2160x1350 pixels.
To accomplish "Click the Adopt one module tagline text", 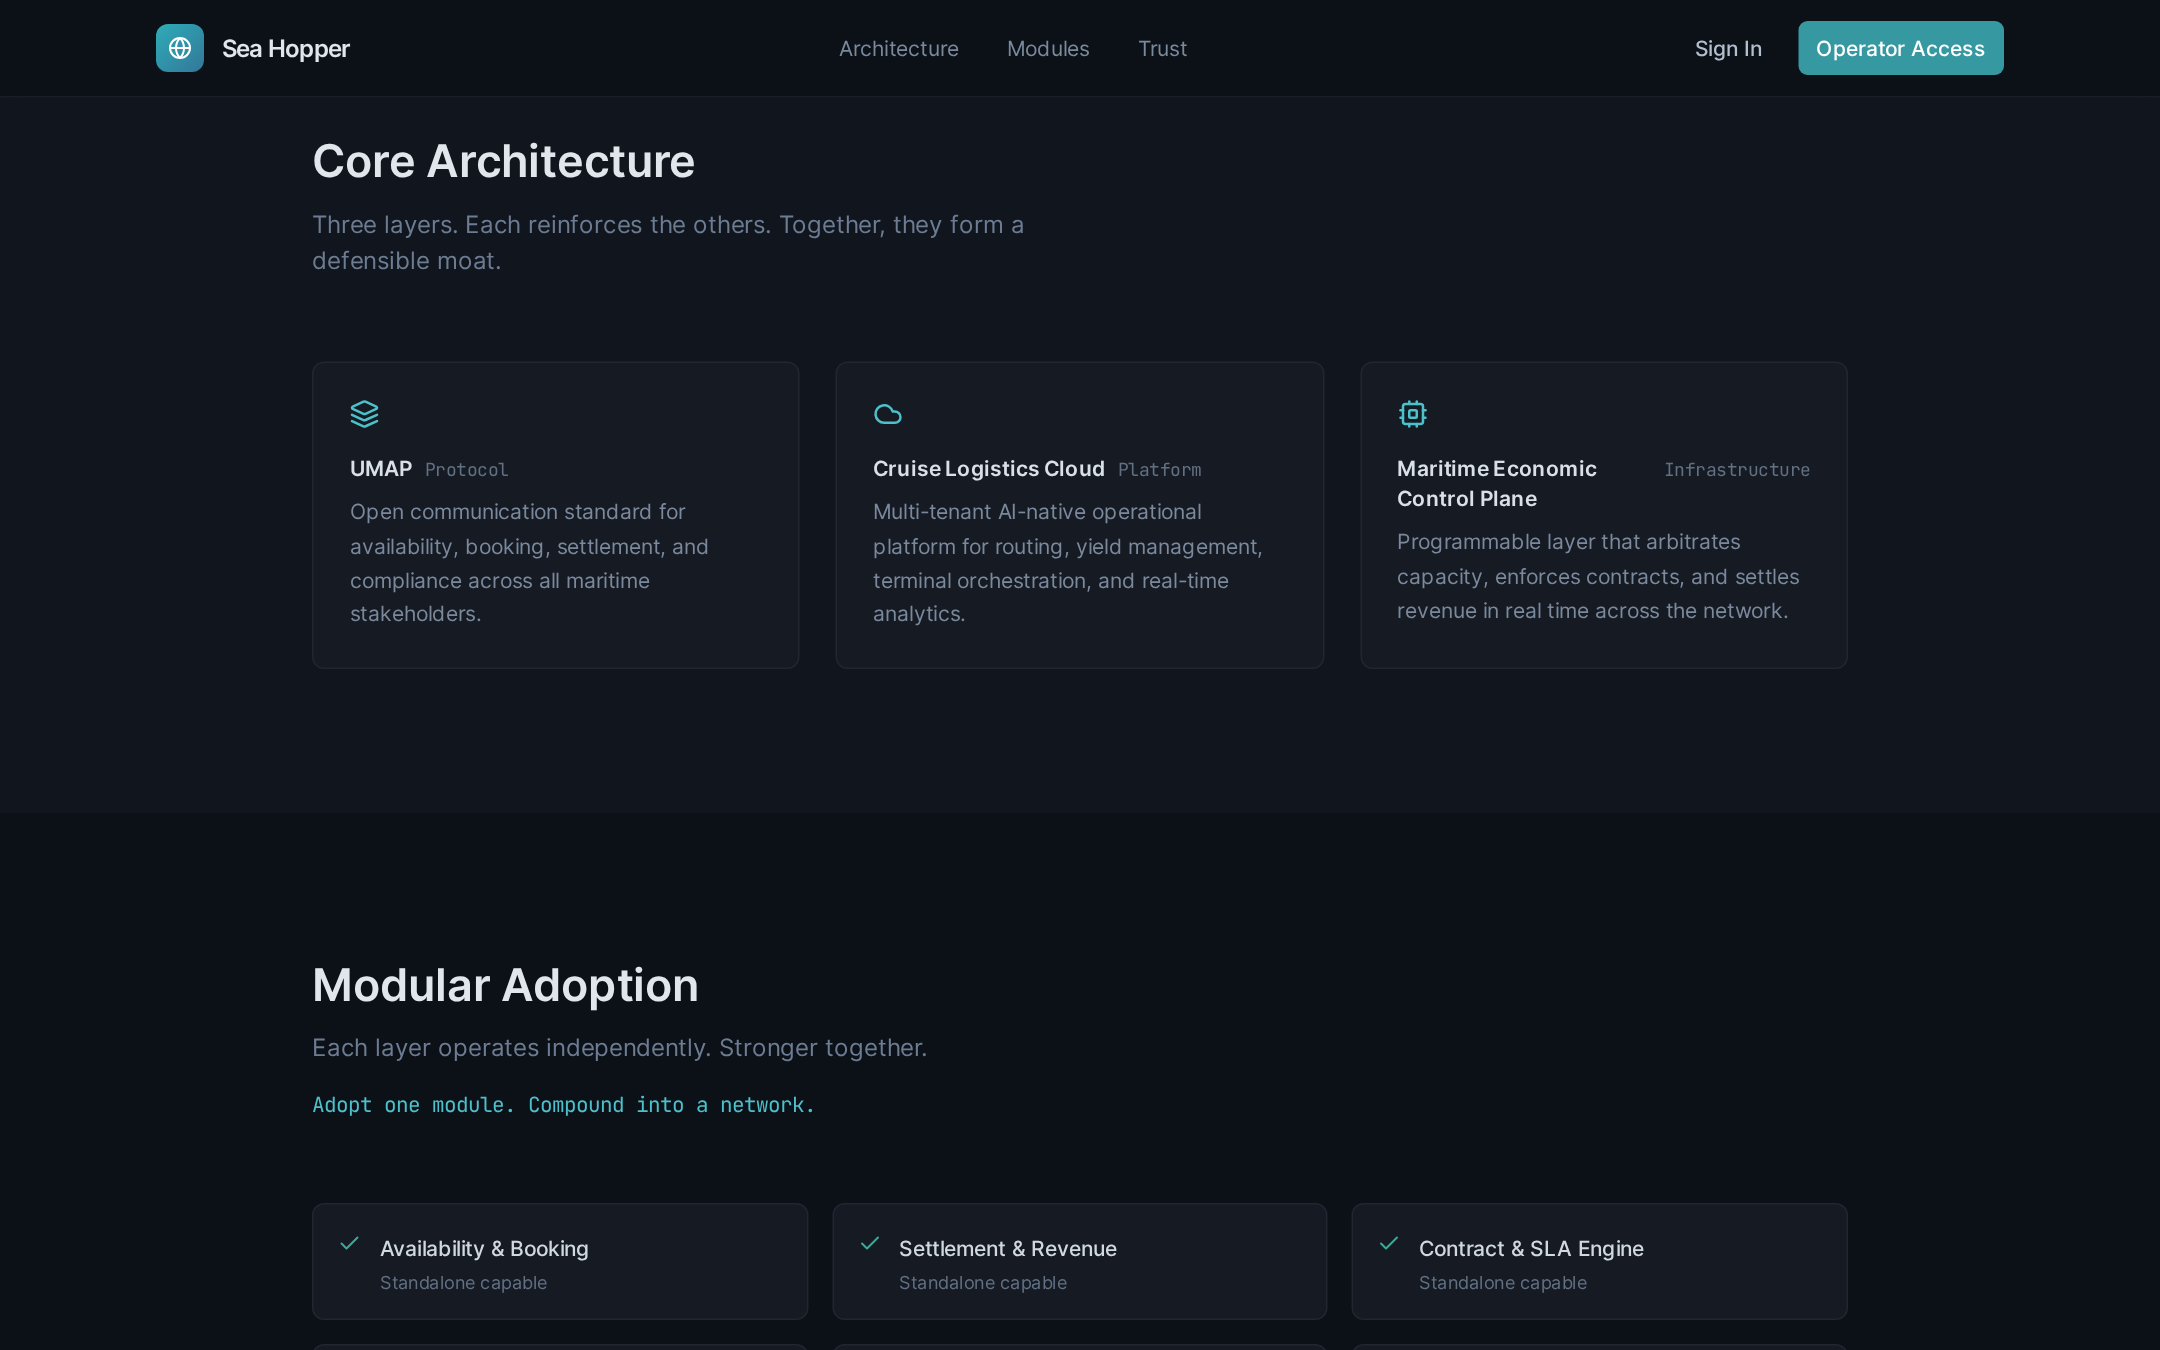I will click(x=564, y=1105).
